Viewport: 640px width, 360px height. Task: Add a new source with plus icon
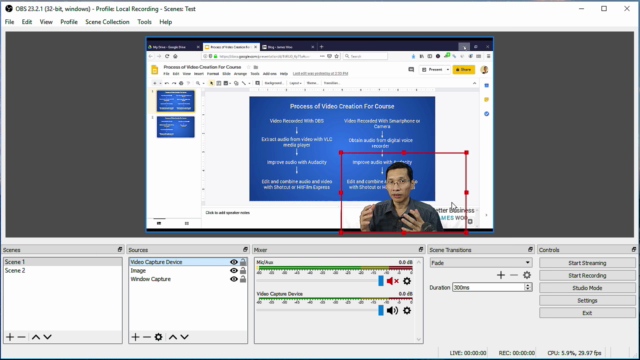point(136,337)
